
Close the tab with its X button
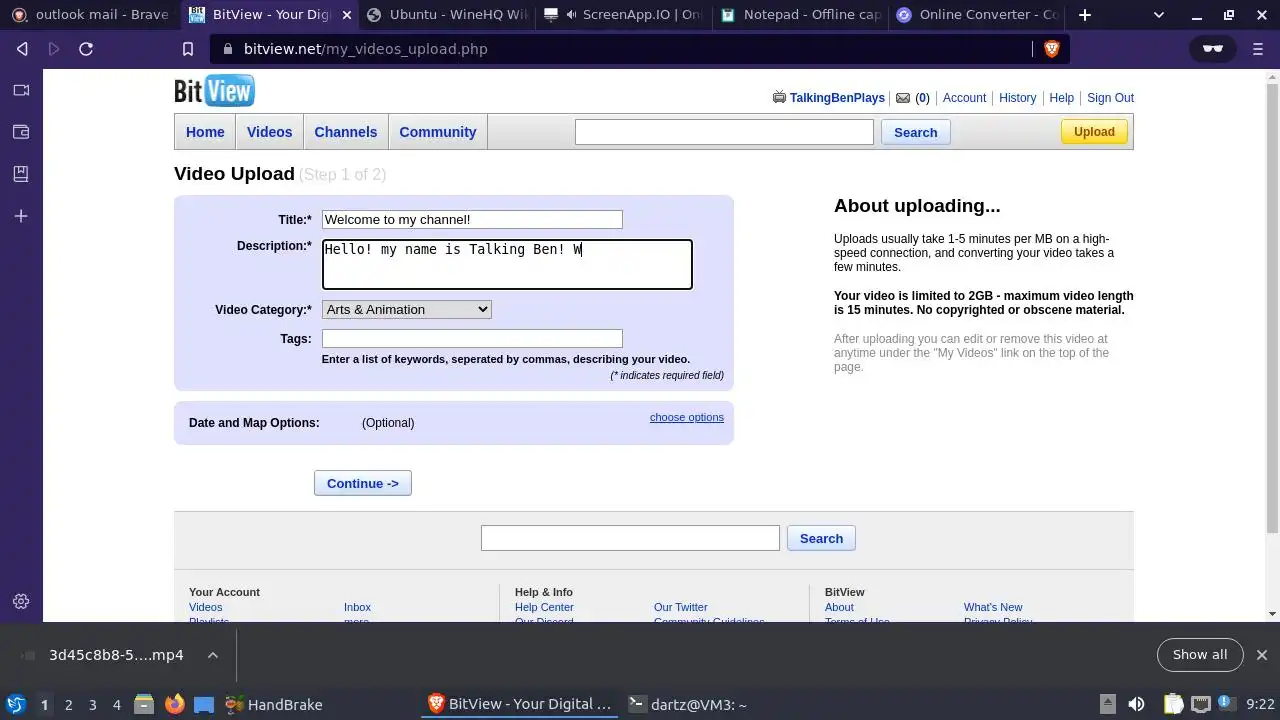pos(347,15)
